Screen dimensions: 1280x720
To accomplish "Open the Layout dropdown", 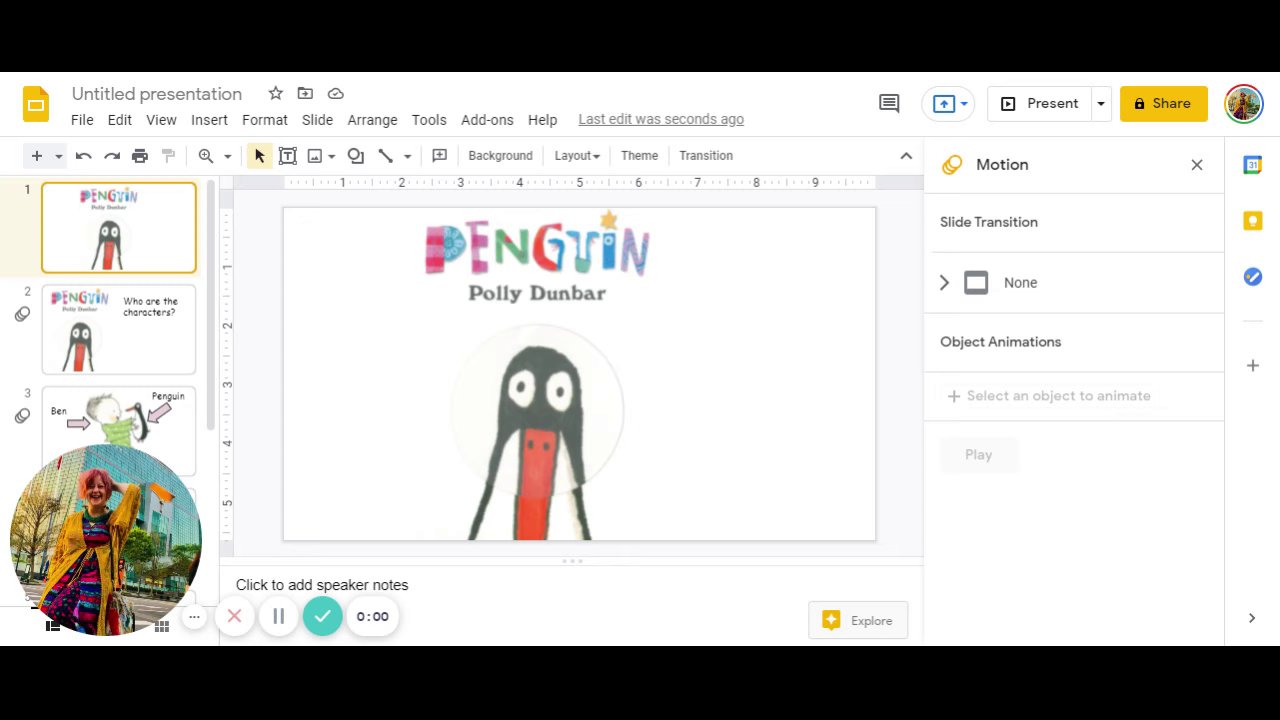I will [577, 156].
